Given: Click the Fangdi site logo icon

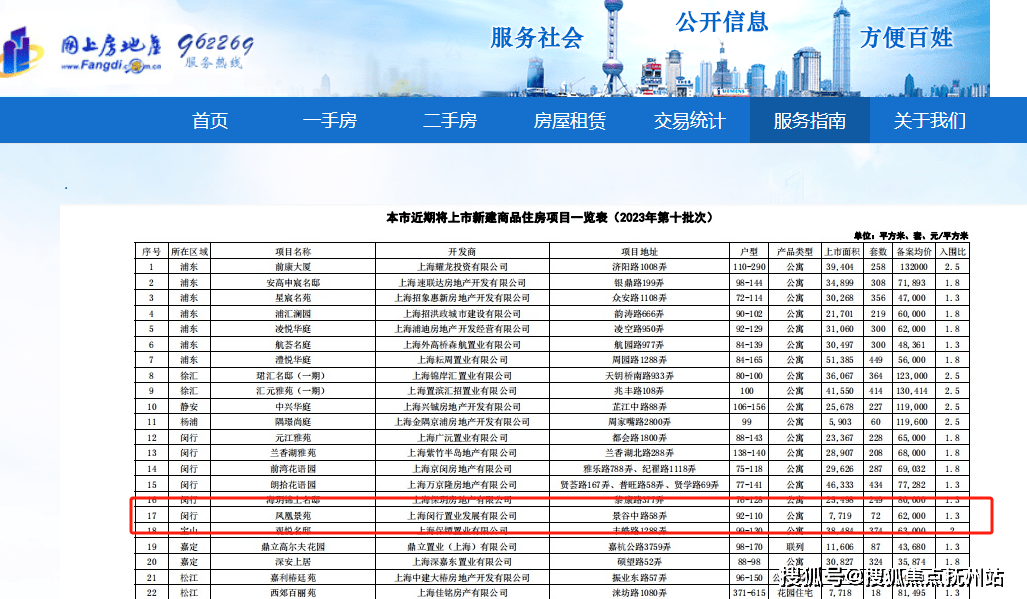Looking at the screenshot, I should pos(20,50).
